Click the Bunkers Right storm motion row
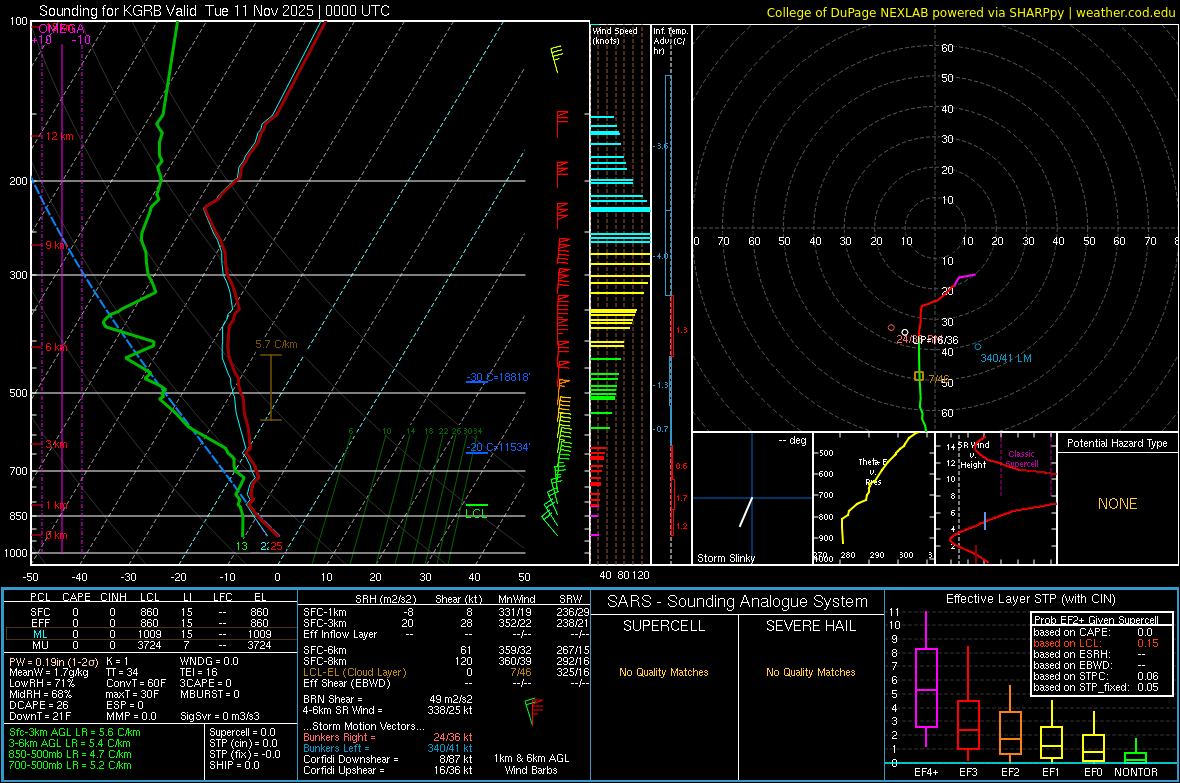 tap(388, 737)
